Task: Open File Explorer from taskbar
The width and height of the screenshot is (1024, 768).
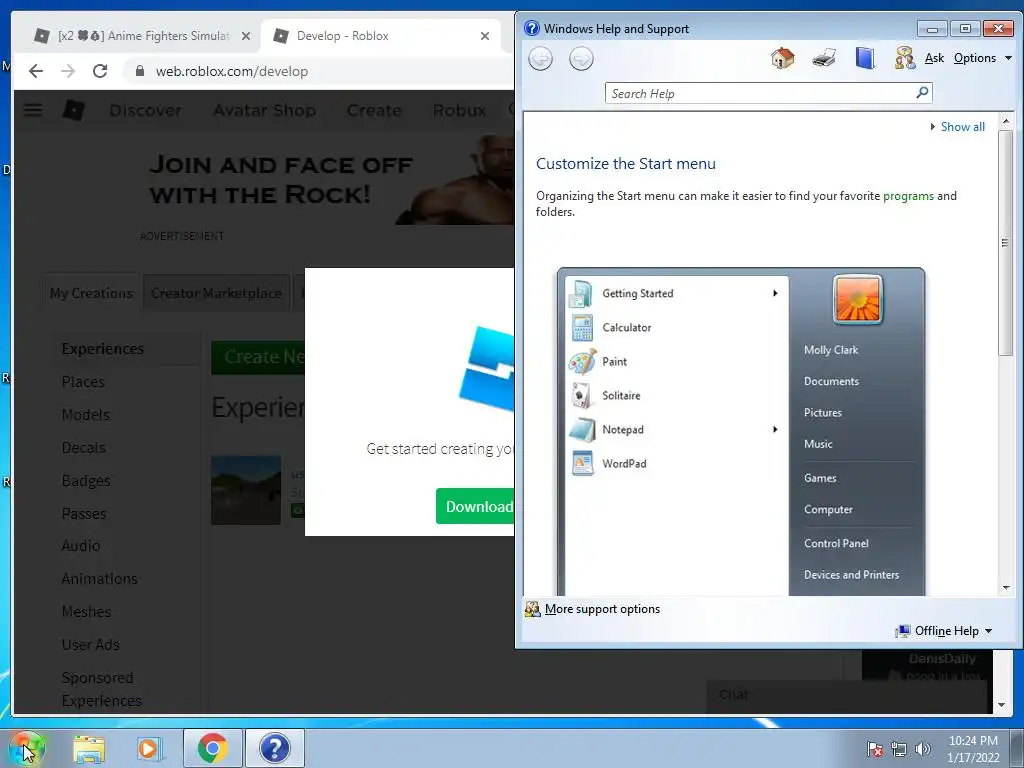Action: (89, 748)
